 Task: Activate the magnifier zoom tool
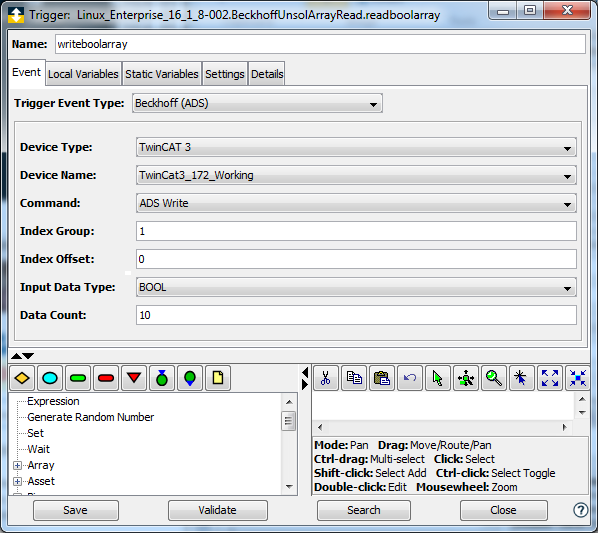494,378
